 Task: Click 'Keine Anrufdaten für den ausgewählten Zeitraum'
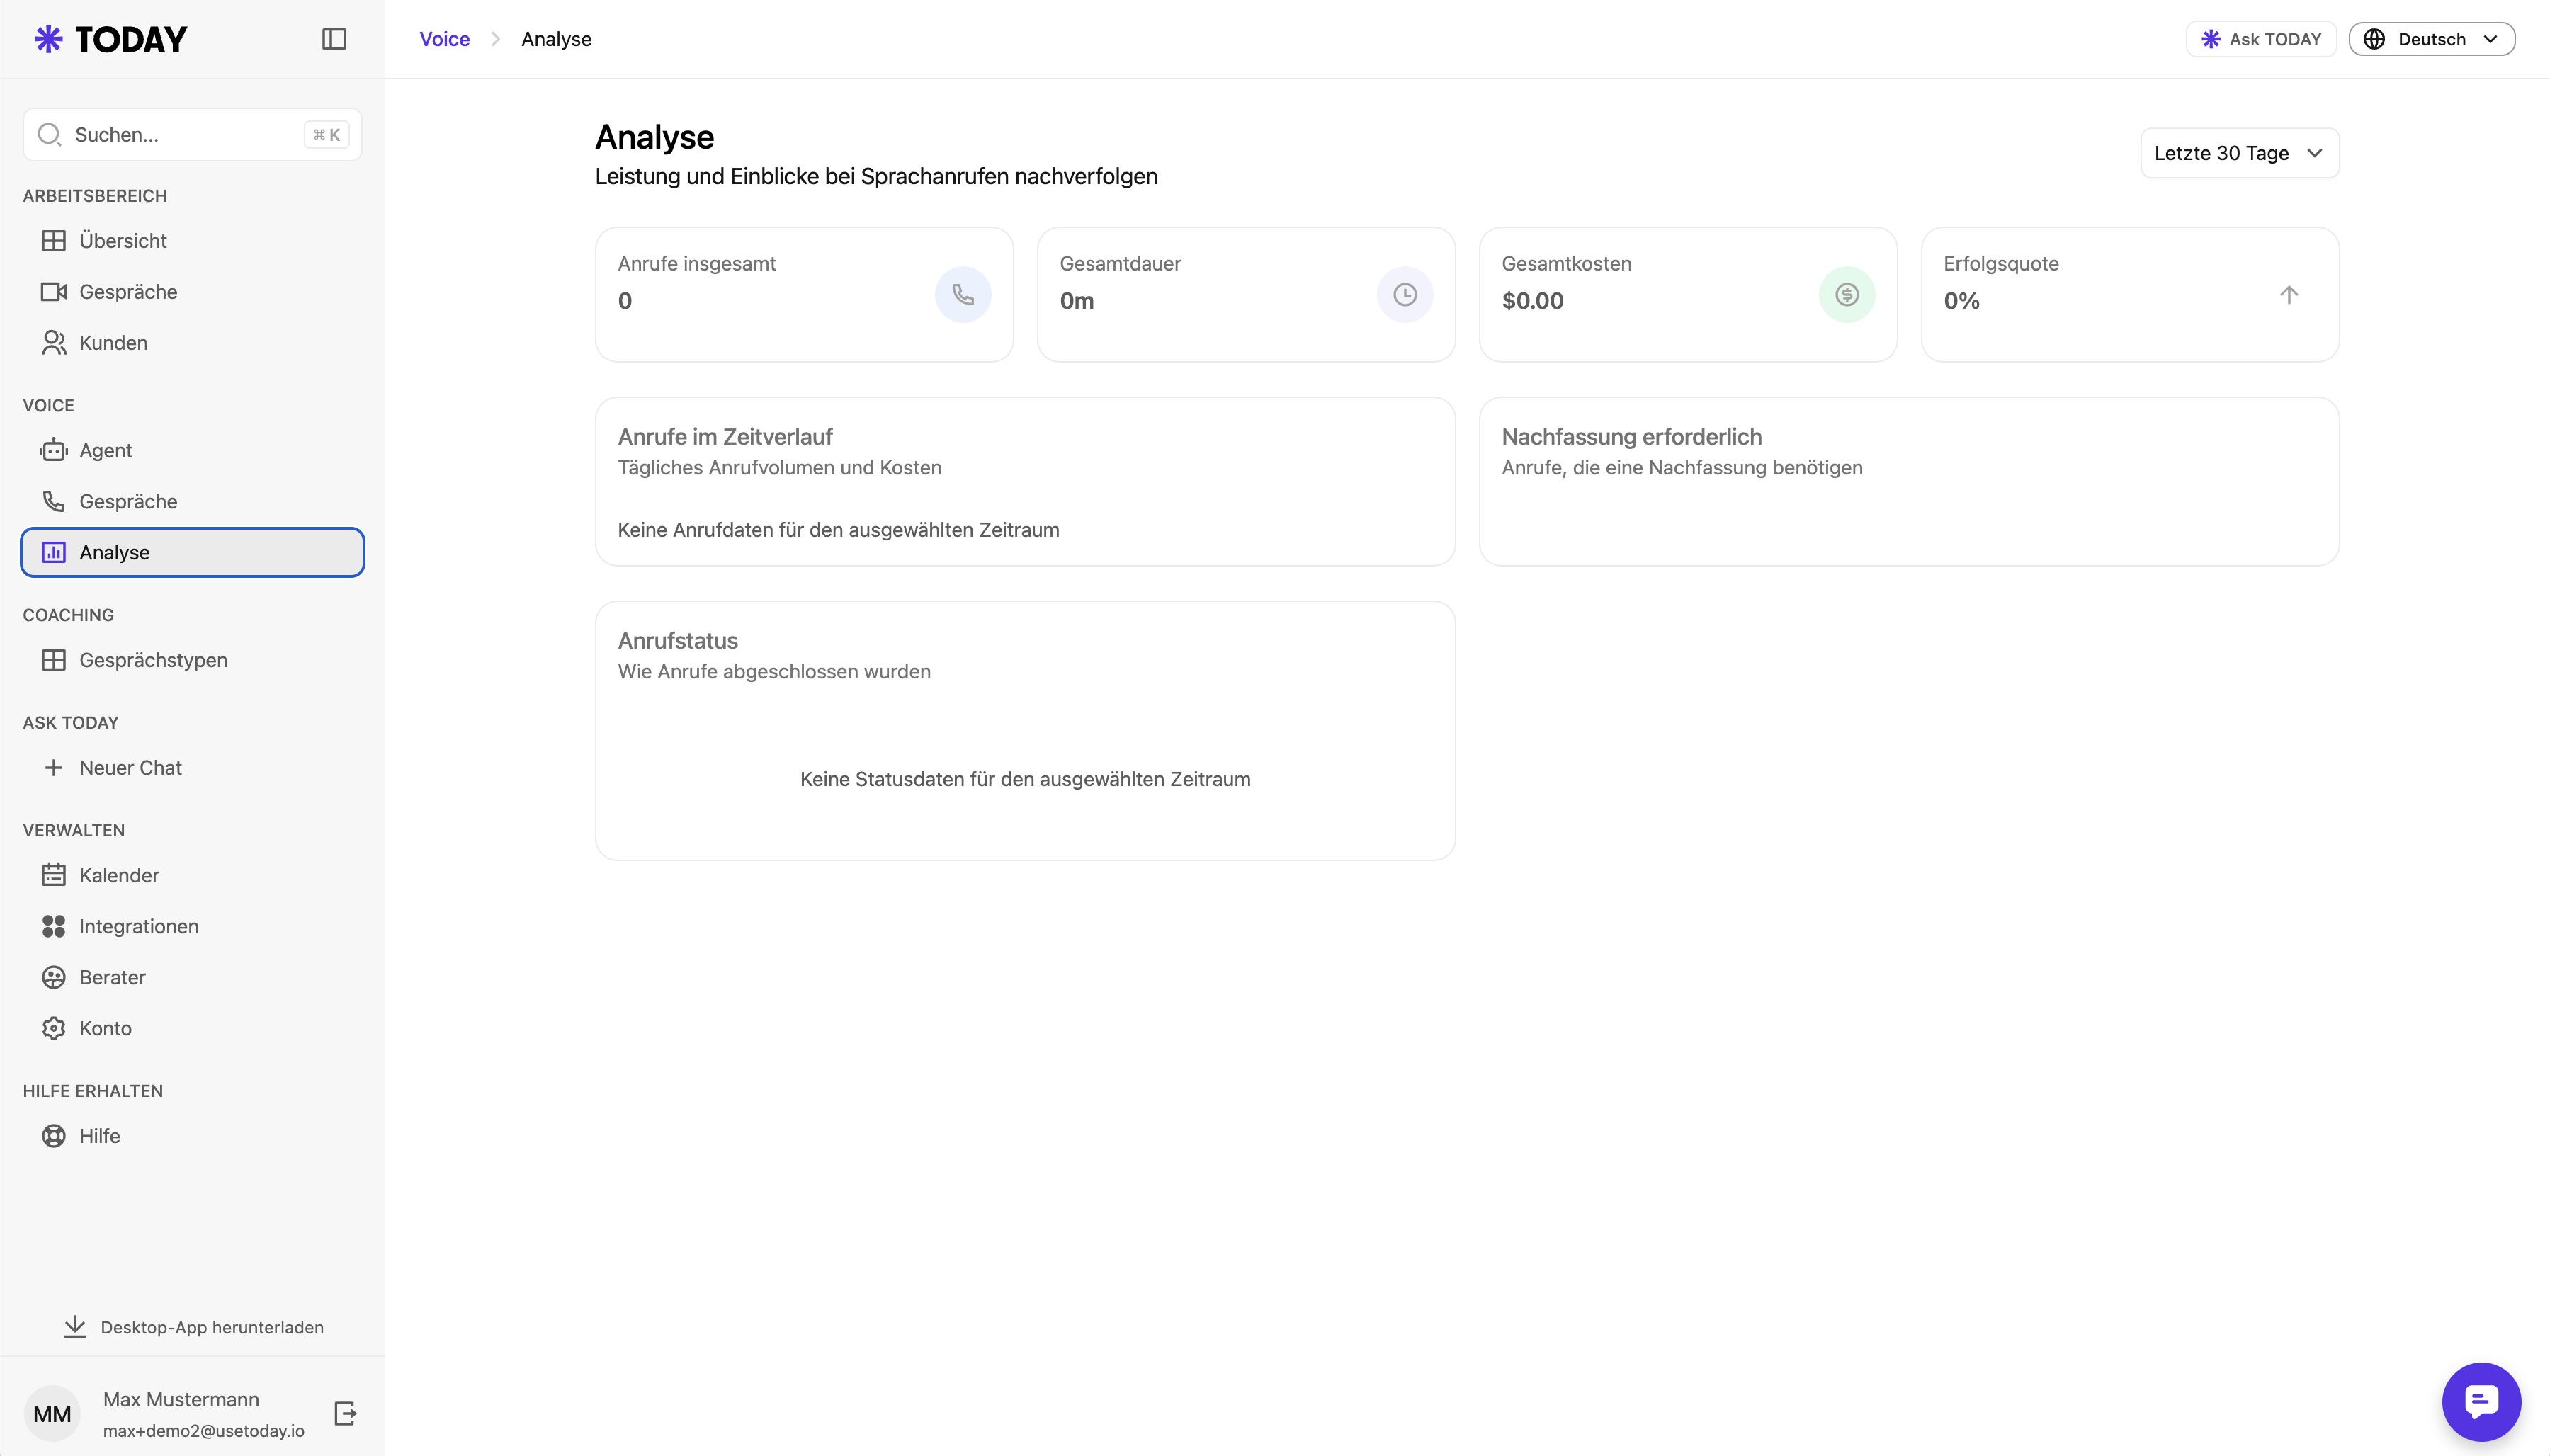tap(838, 530)
